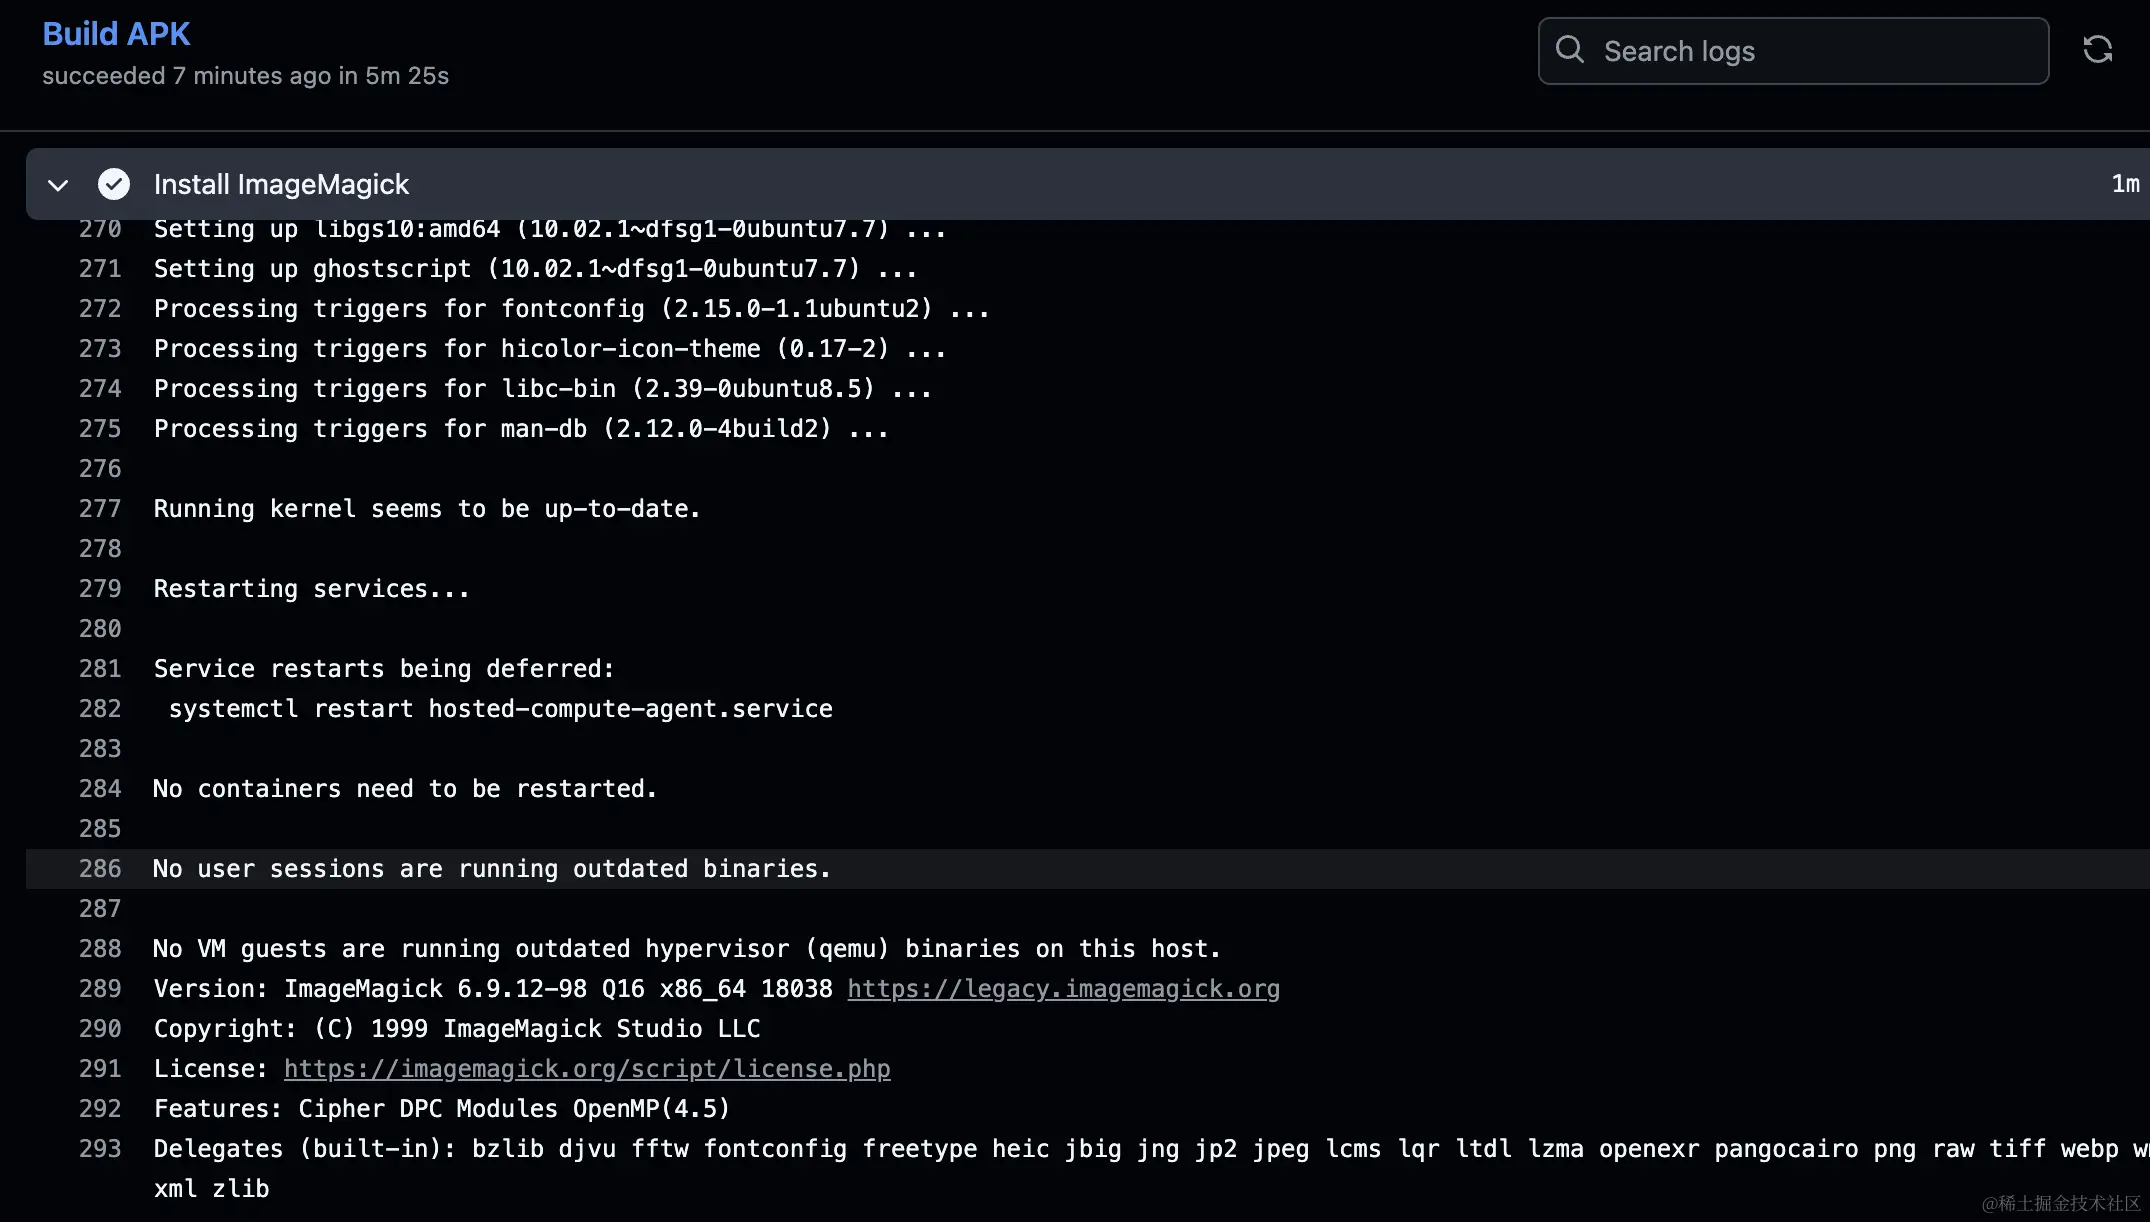Select log line number 286
The width and height of the screenshot is (2150, 1222).
click(x=100, y=869)
